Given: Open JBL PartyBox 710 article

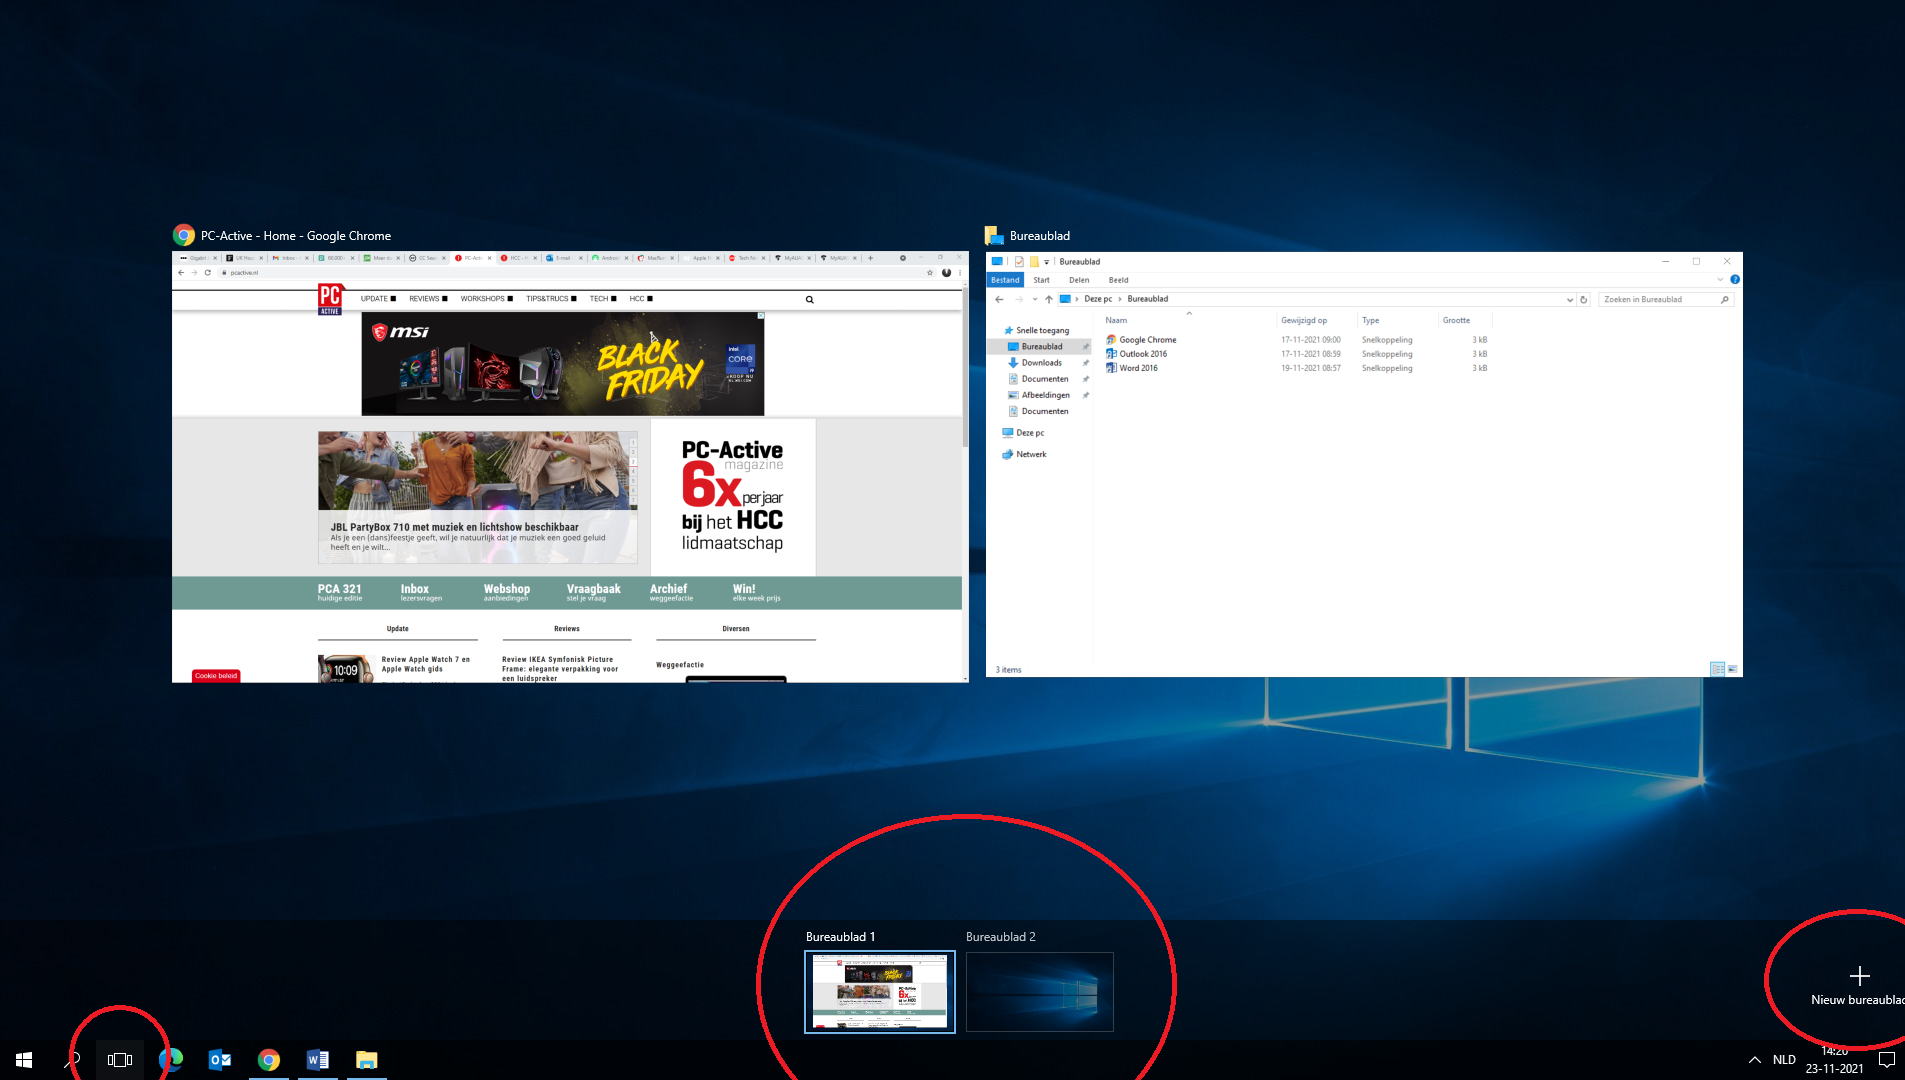Looking at the screenshot, I should (x=477, y=497).
